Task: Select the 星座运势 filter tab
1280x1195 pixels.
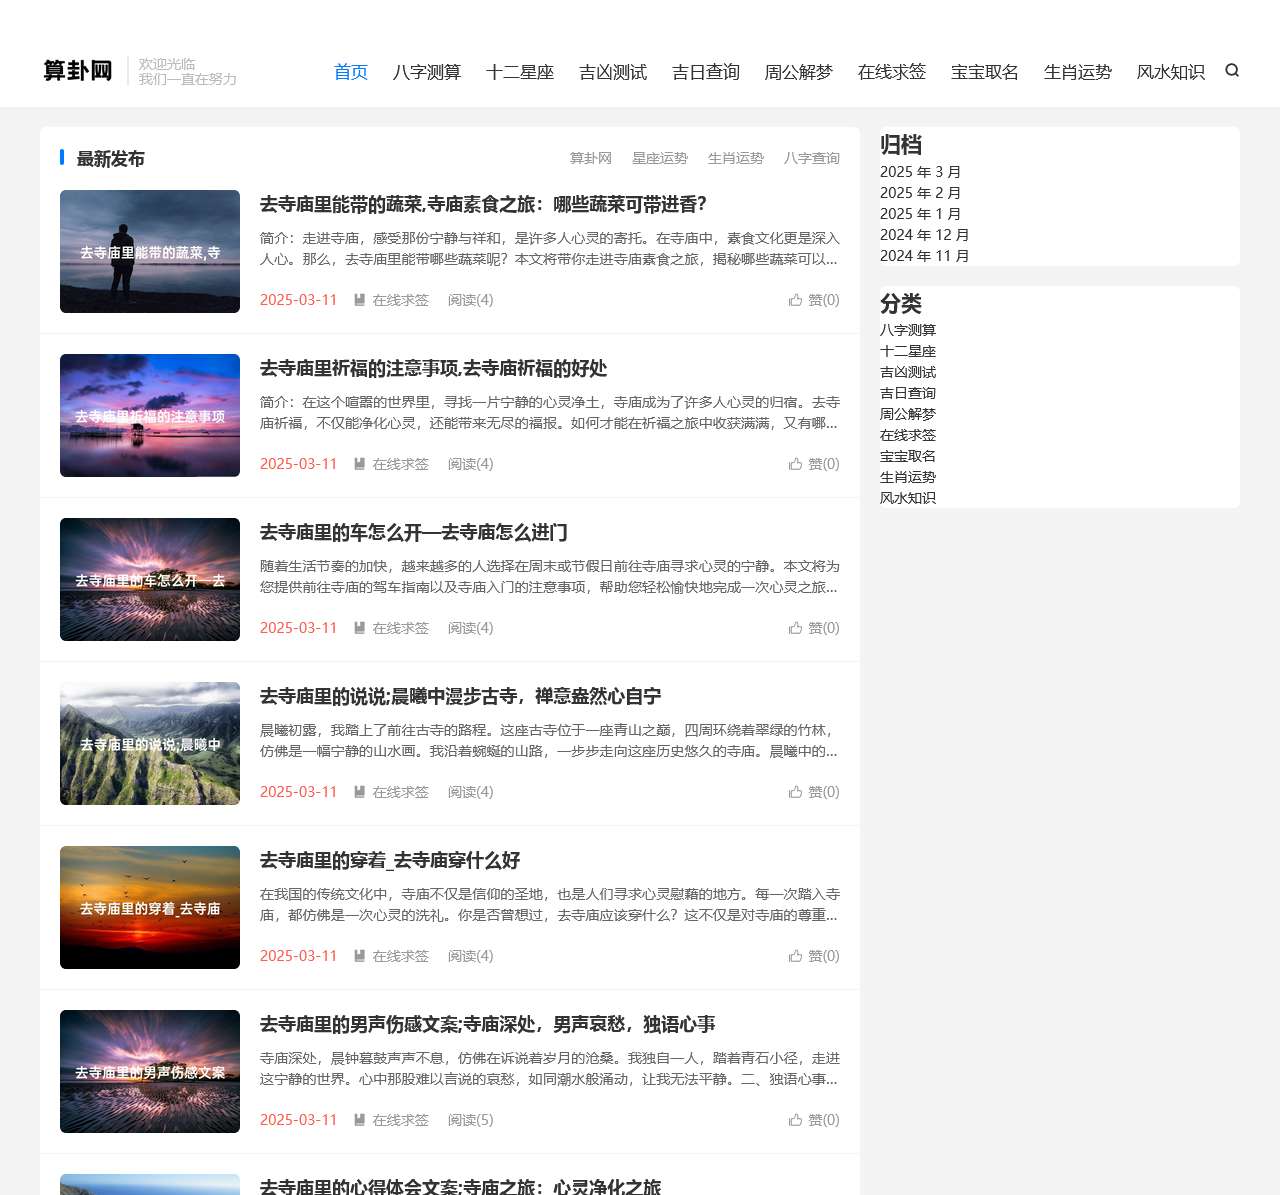Action: pos(658,157)
